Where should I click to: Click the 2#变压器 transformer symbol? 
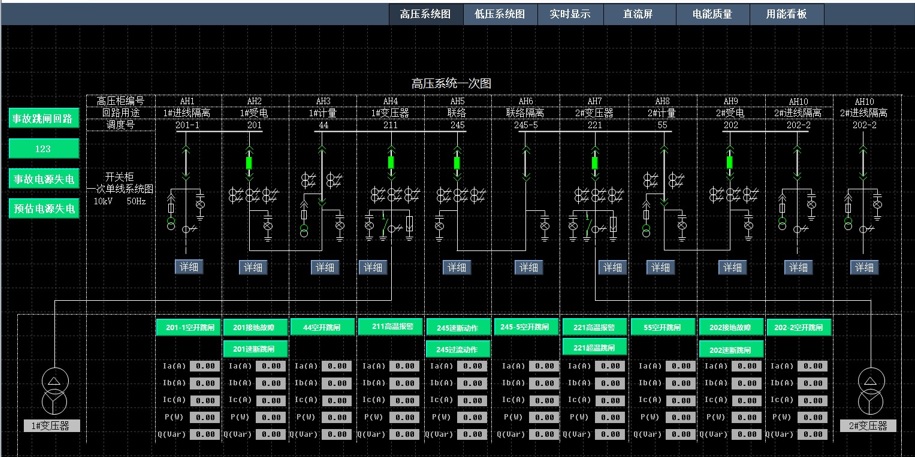pyautogui.click(x=870, y=391)
